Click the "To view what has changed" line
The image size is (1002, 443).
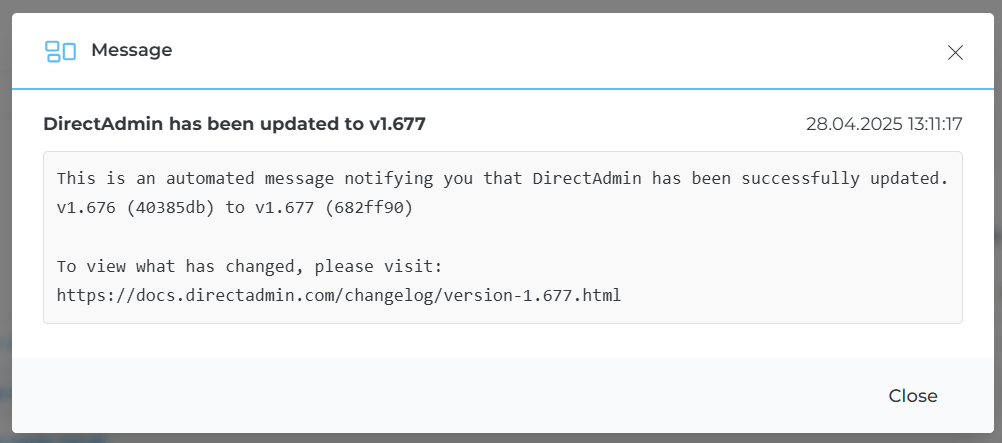coord(249,266)
